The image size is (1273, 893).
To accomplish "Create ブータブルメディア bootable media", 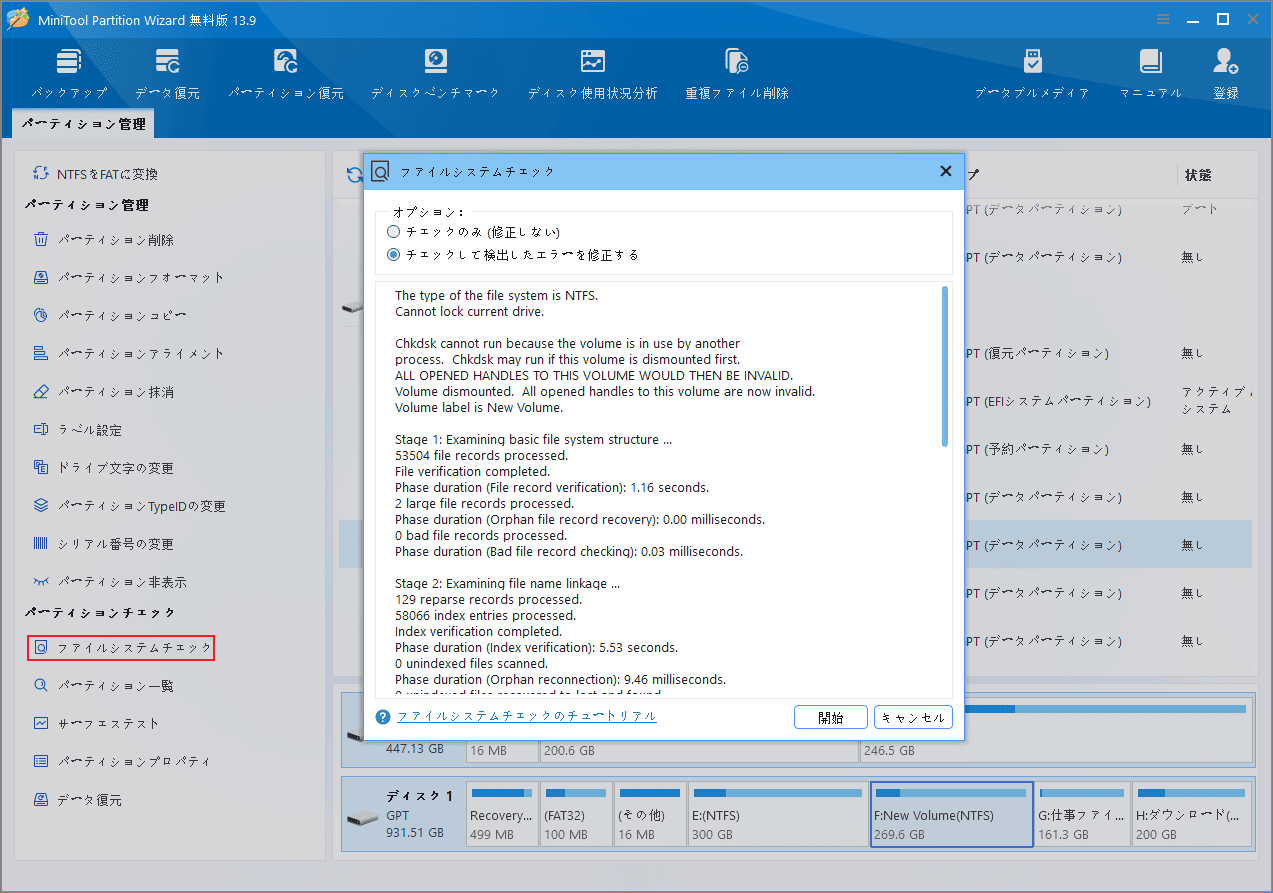I will point(1032,74).
